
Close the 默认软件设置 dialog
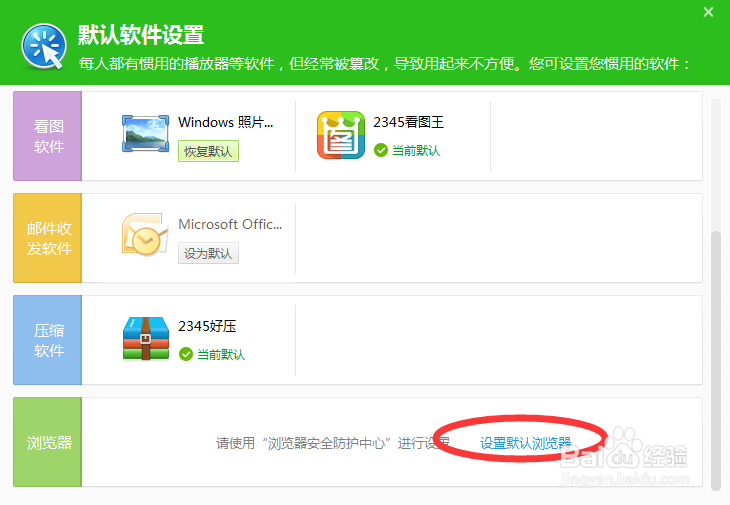click(x=708, y=12)
